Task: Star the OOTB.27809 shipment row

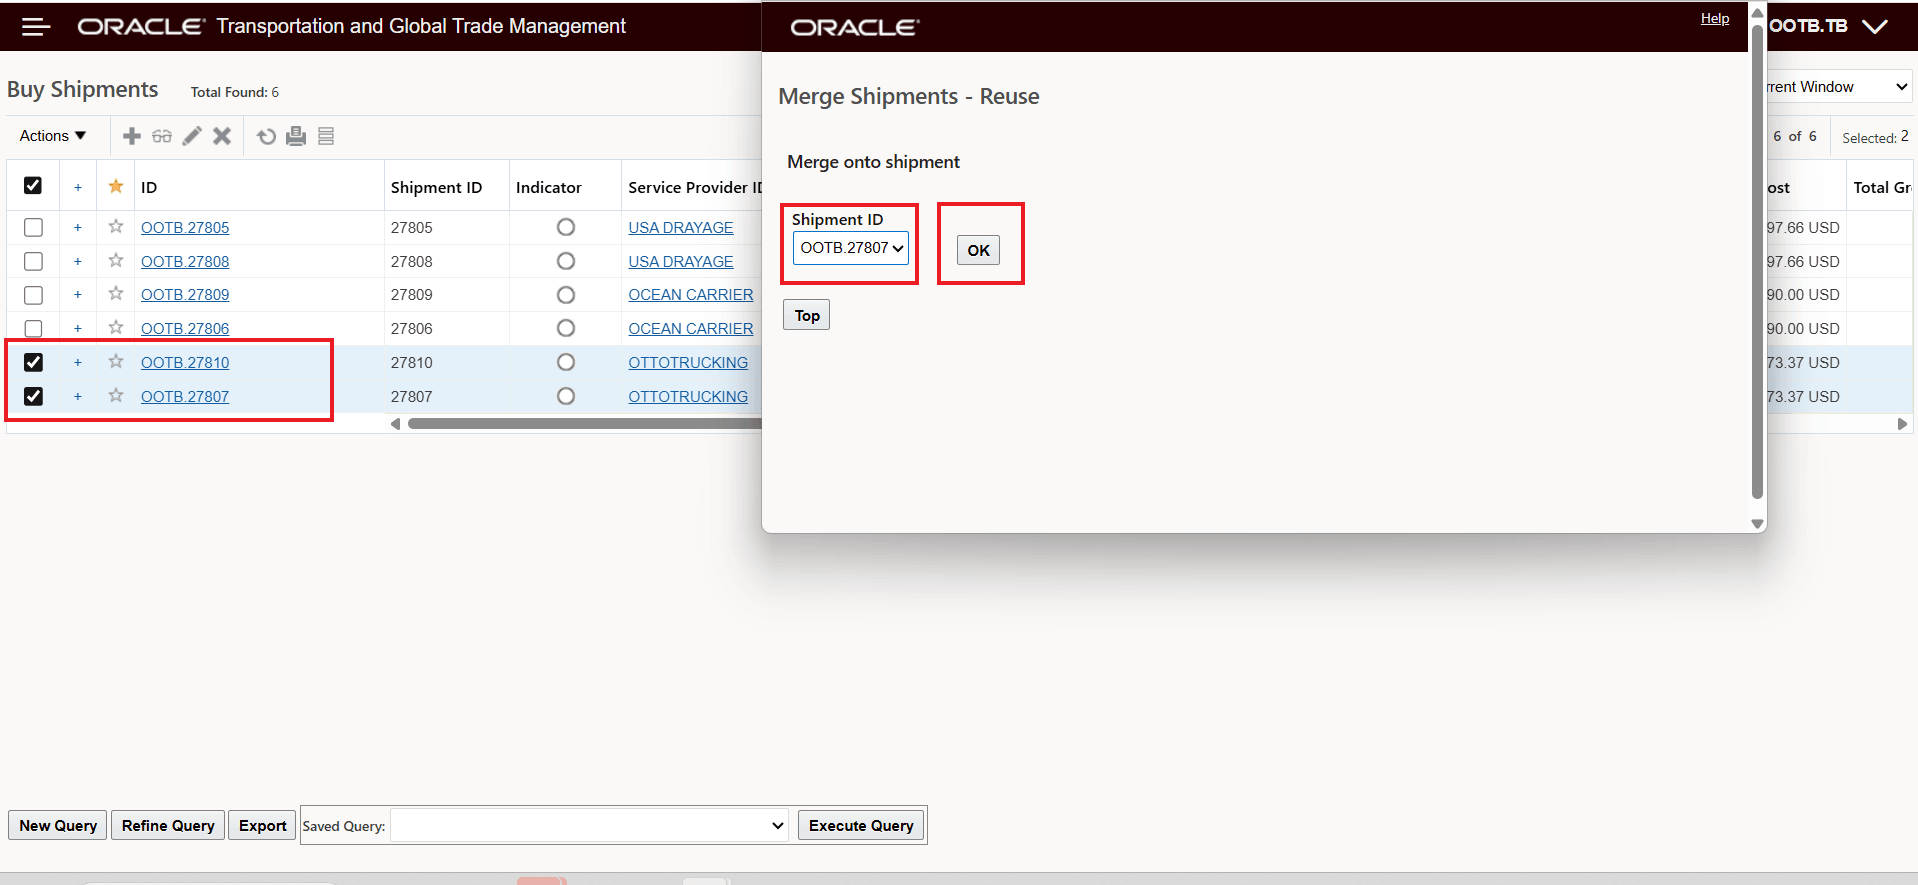Action: 116,294
